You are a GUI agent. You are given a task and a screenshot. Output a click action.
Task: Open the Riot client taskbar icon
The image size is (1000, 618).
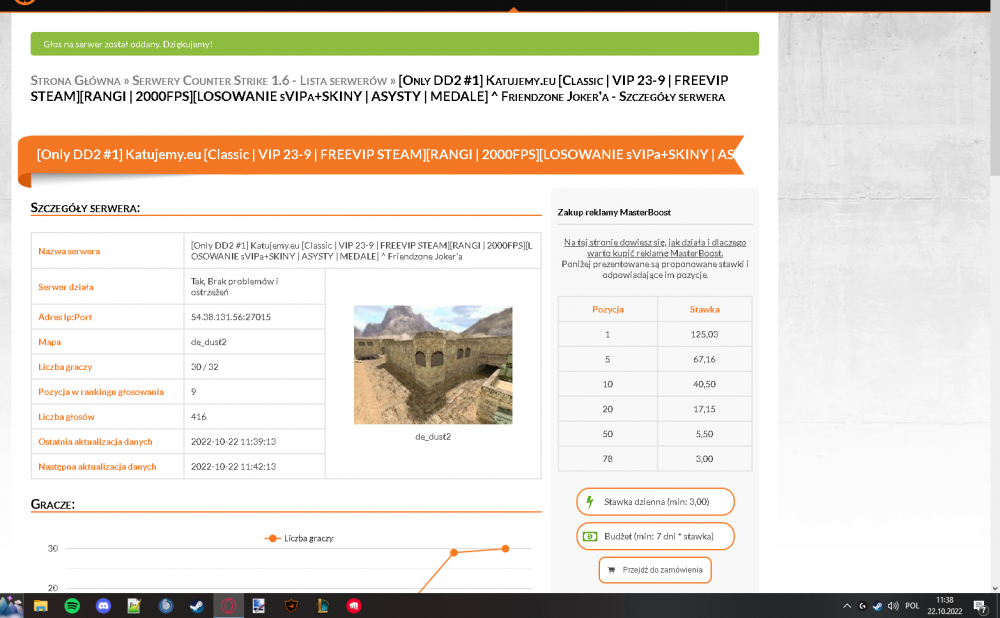click(353, 606)
